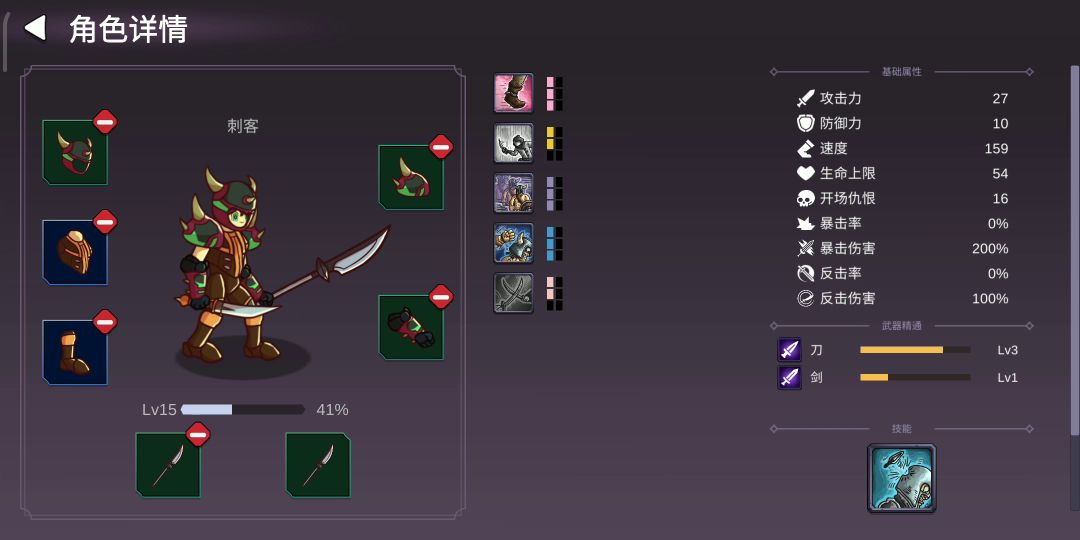
Task: Select the orange boots equipment slot
Action: tap(75, 352)
